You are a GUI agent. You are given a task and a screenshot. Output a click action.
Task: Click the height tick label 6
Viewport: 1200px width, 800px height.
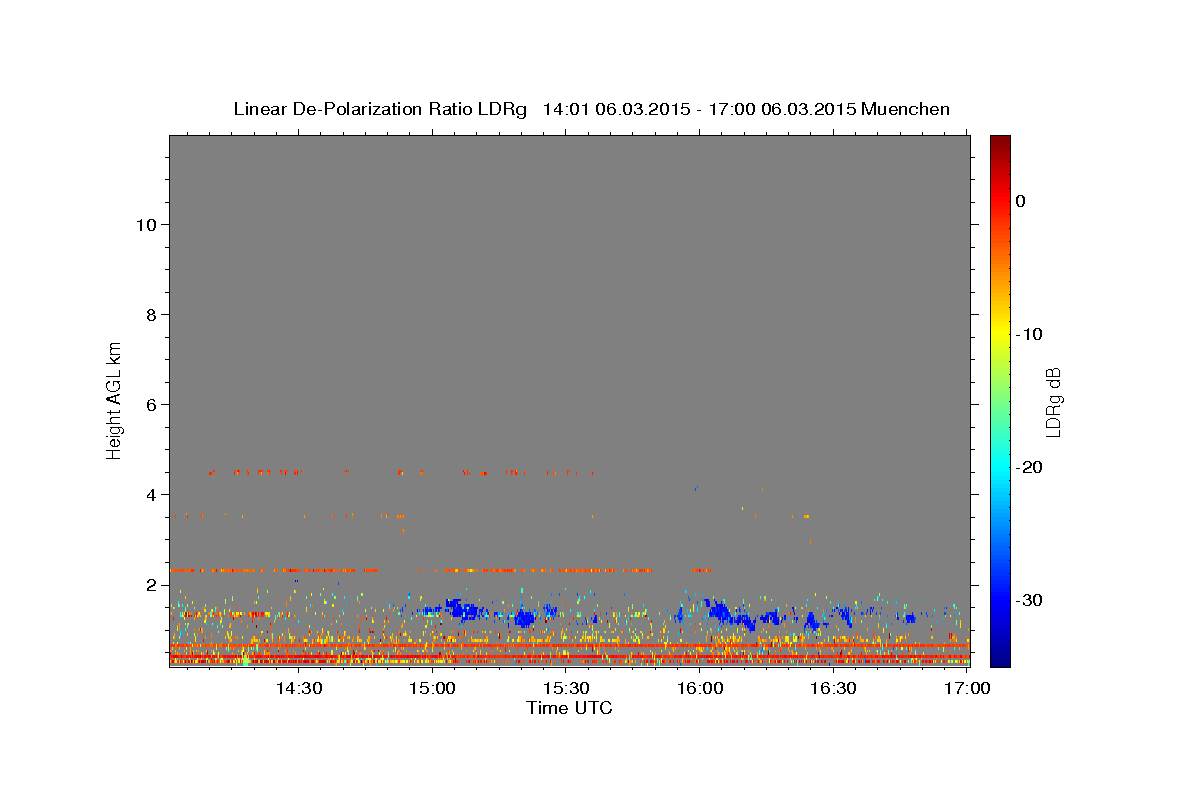click(x=152, y=404)
